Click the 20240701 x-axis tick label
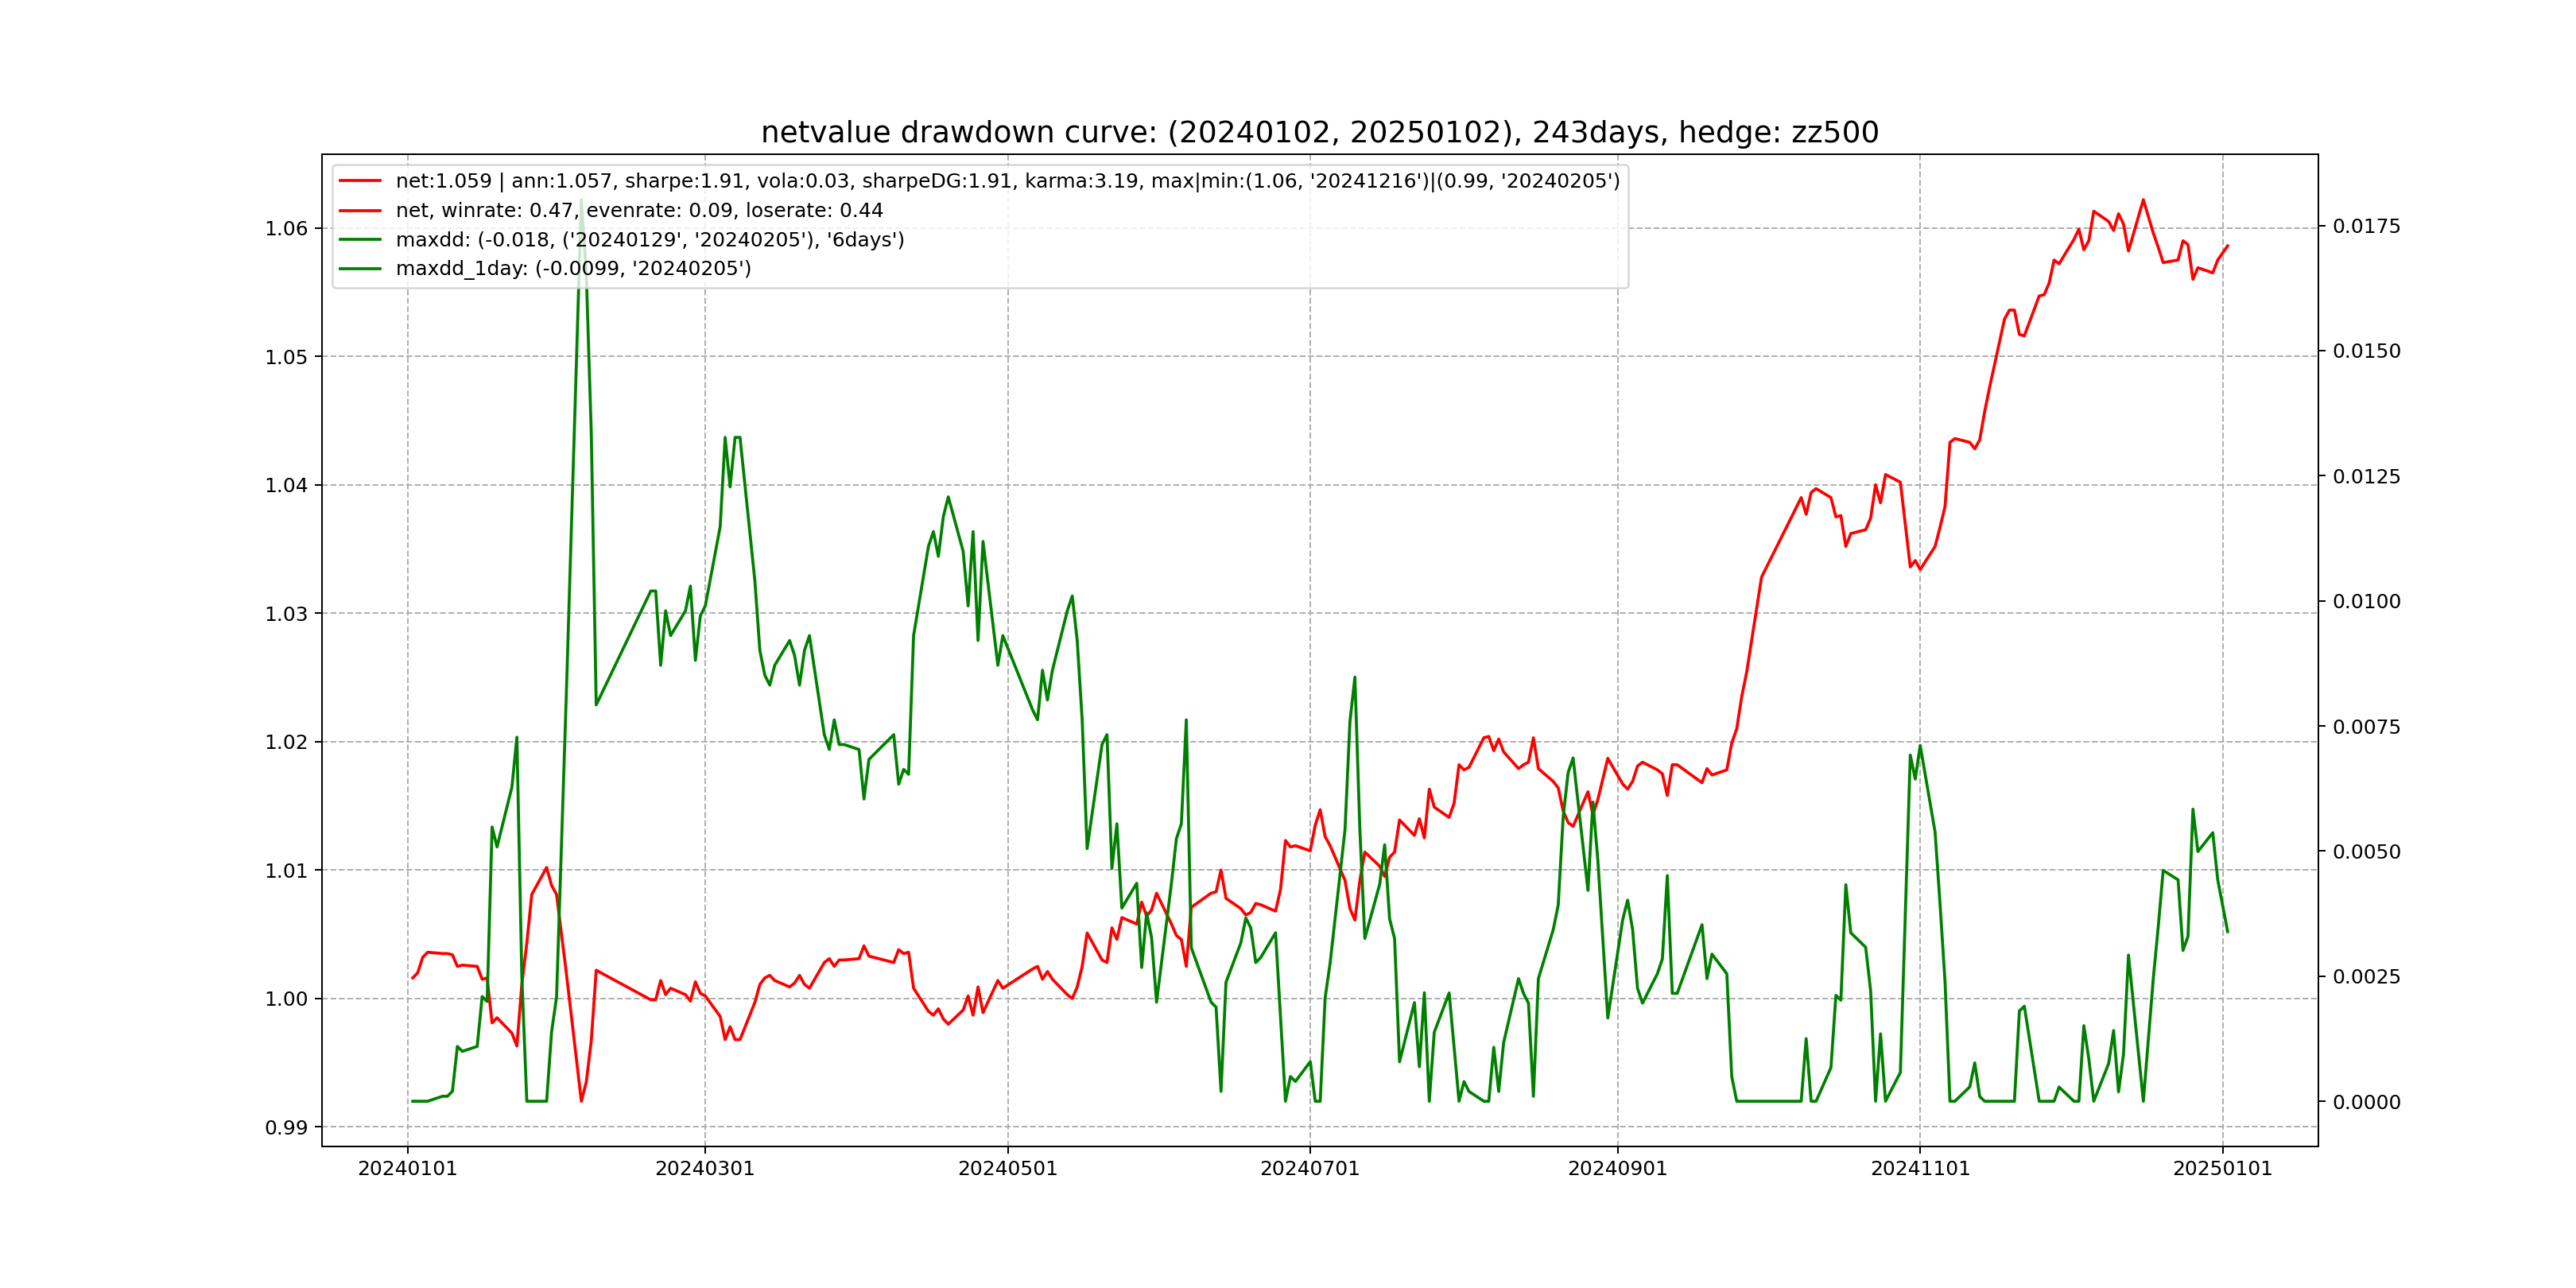Viewport: 2576px width, 1288px height. coord(1310,1169)
